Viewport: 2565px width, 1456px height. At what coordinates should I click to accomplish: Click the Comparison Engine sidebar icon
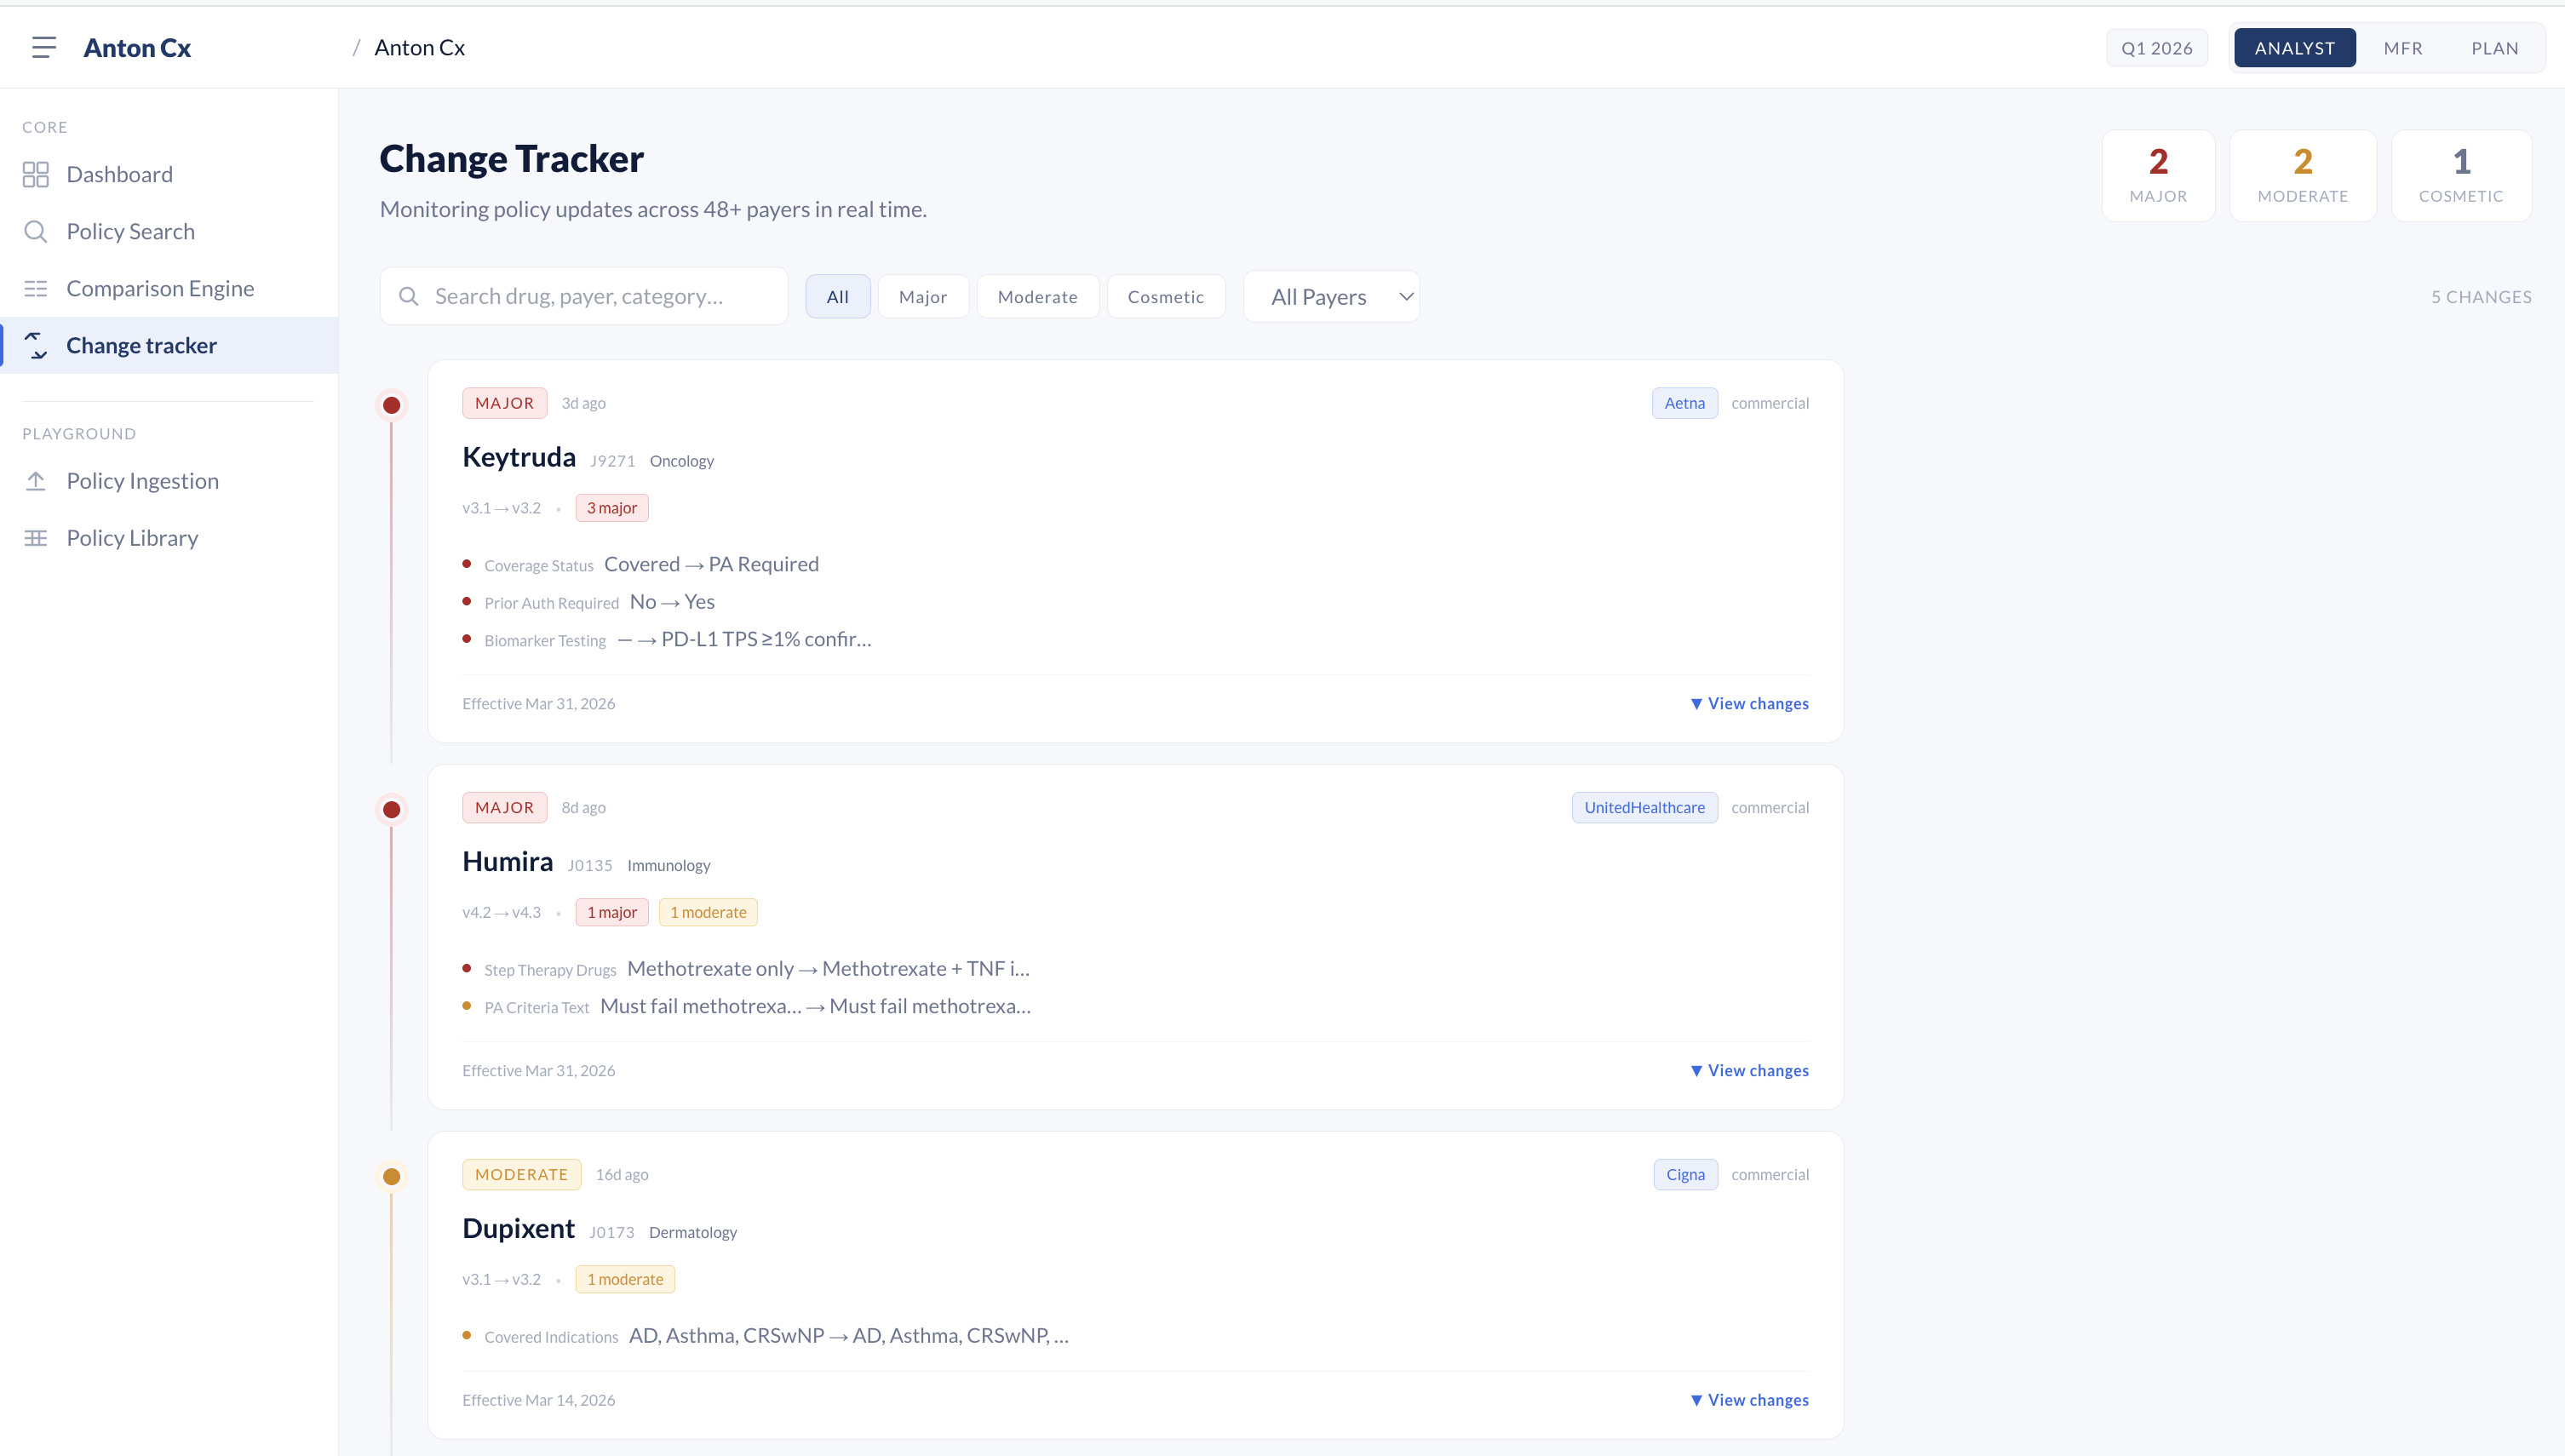(x=36, y=289)
